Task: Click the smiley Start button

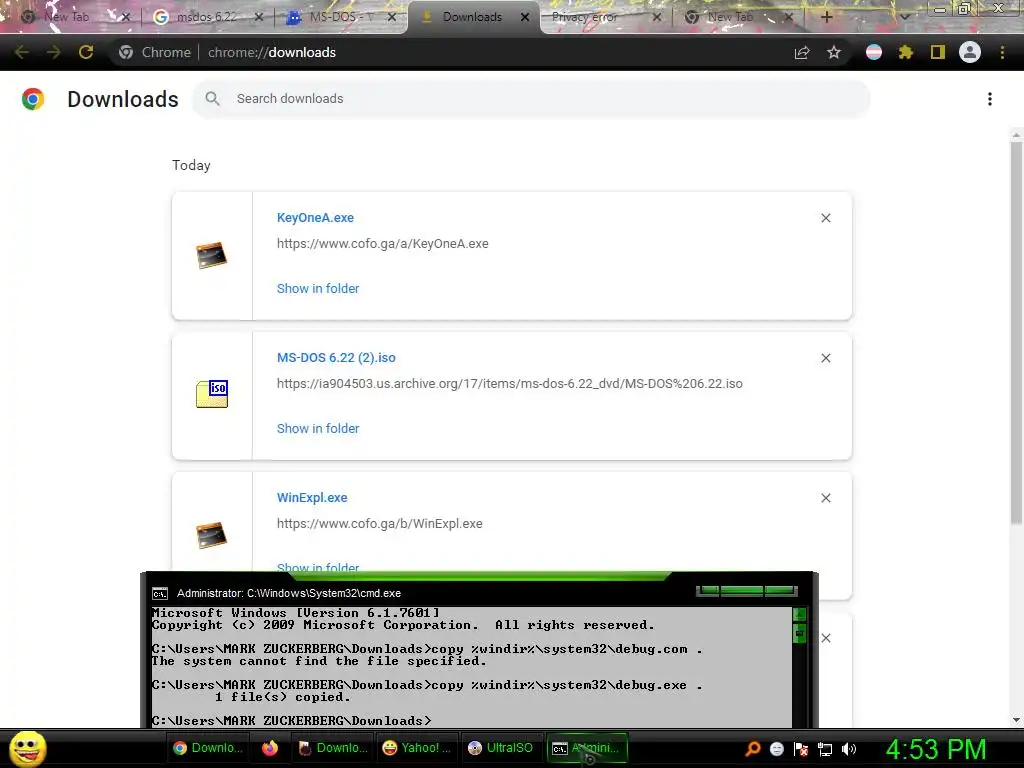Action: (x=27, y=748)
